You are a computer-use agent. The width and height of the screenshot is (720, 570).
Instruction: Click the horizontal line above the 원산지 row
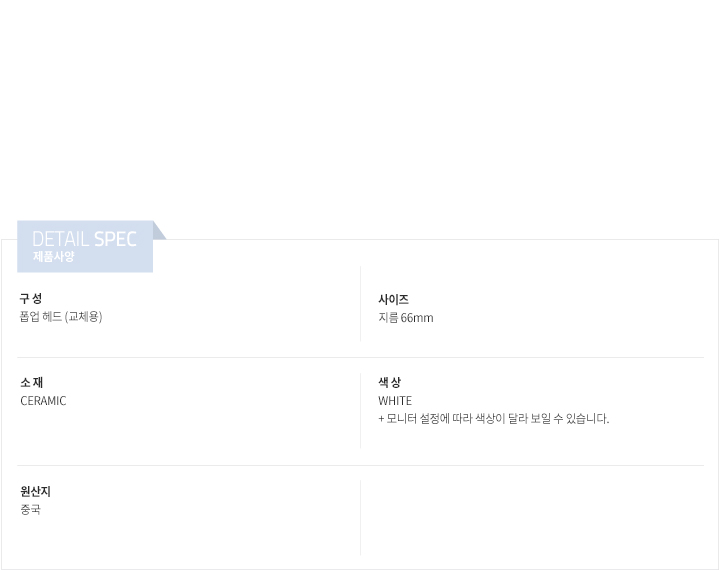[360, 465]
